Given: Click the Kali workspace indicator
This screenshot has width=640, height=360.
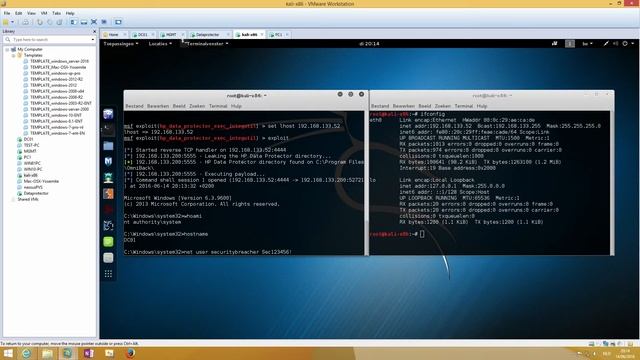Looking at the screenshot, I should 570,44.
